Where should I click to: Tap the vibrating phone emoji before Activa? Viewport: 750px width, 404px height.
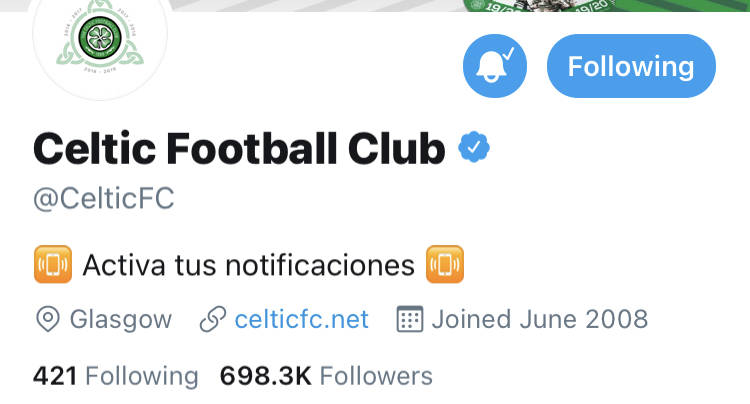52,265
